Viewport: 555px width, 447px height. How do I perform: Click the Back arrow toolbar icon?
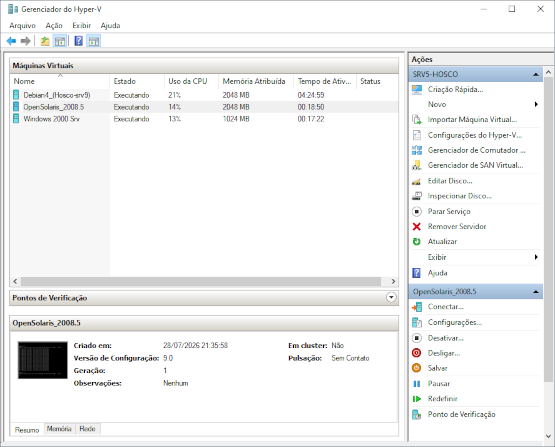(11, 41)
